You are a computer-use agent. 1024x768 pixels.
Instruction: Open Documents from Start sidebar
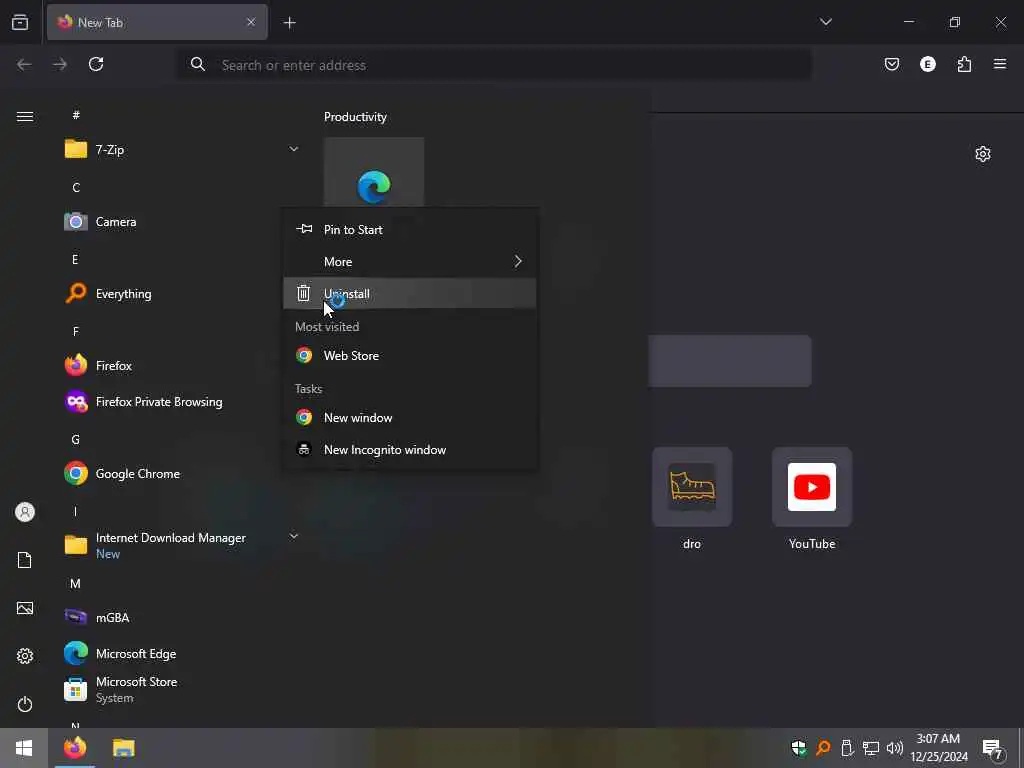(25, 560)
